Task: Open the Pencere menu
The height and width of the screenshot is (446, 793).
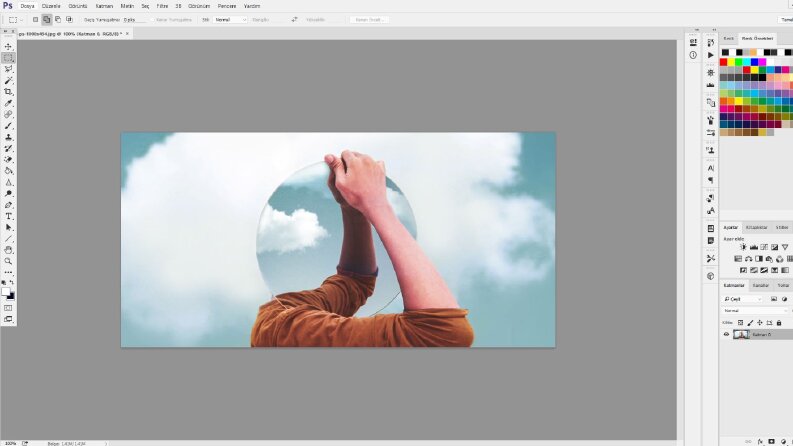Action: click(x=227, y=6)
